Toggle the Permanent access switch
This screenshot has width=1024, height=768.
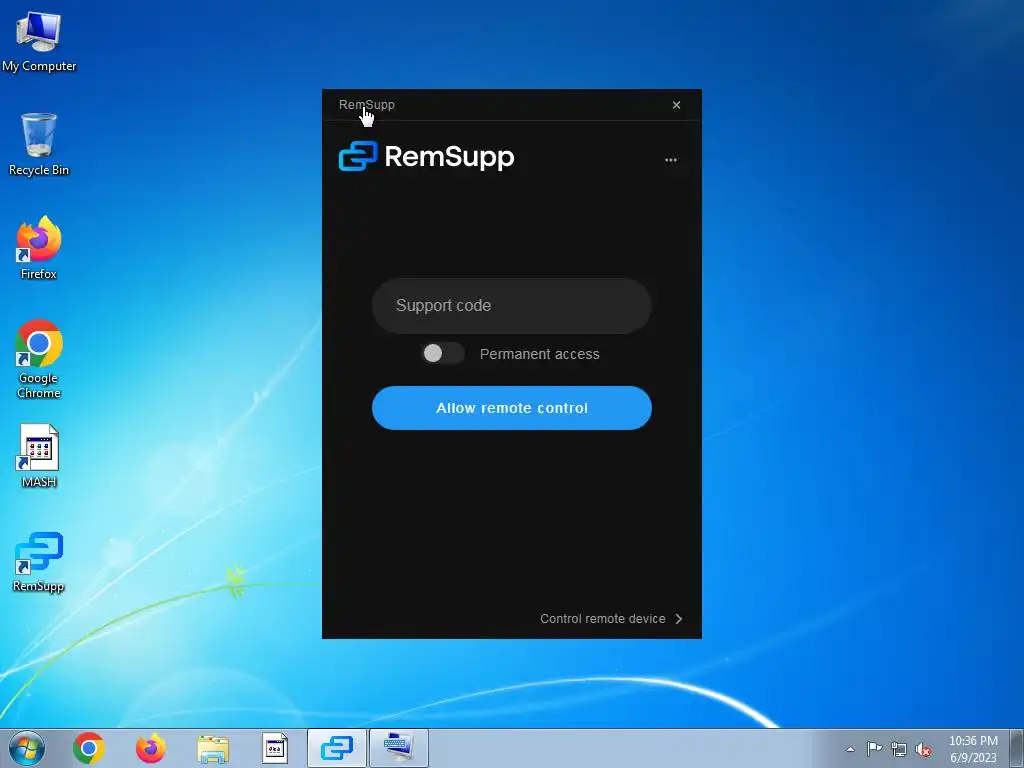point(443,353)
